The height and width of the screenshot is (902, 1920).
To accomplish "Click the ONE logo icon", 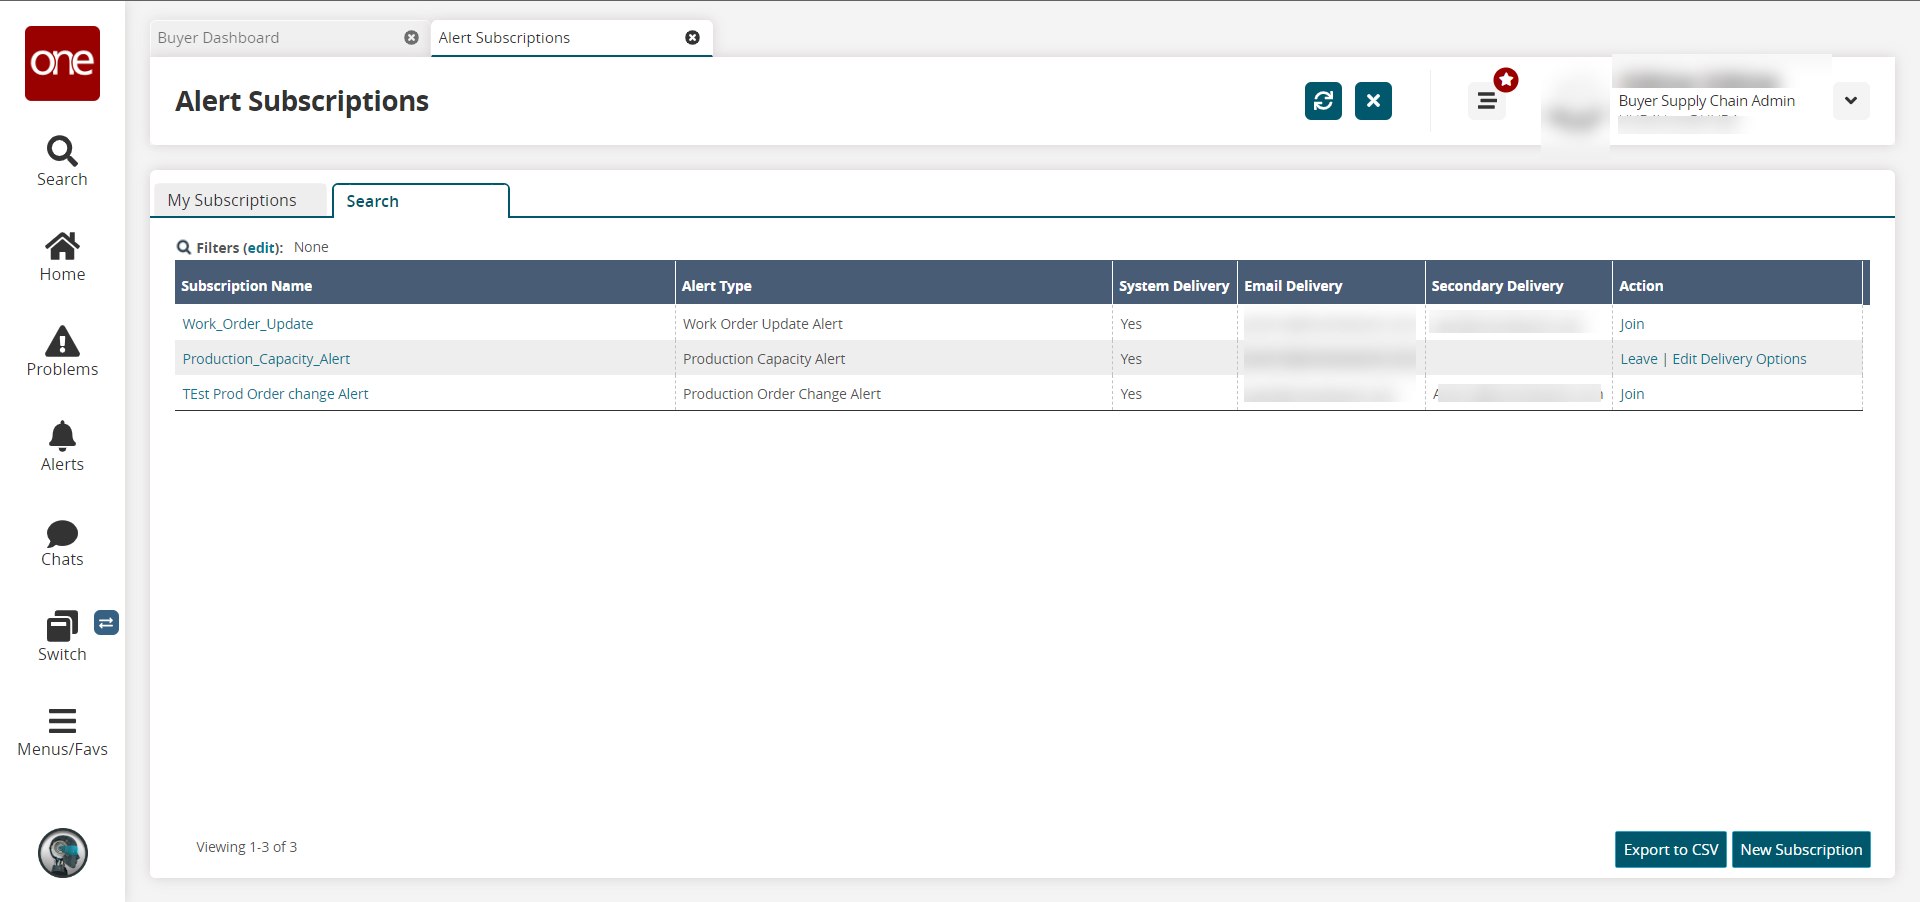I will coord(62,63).
